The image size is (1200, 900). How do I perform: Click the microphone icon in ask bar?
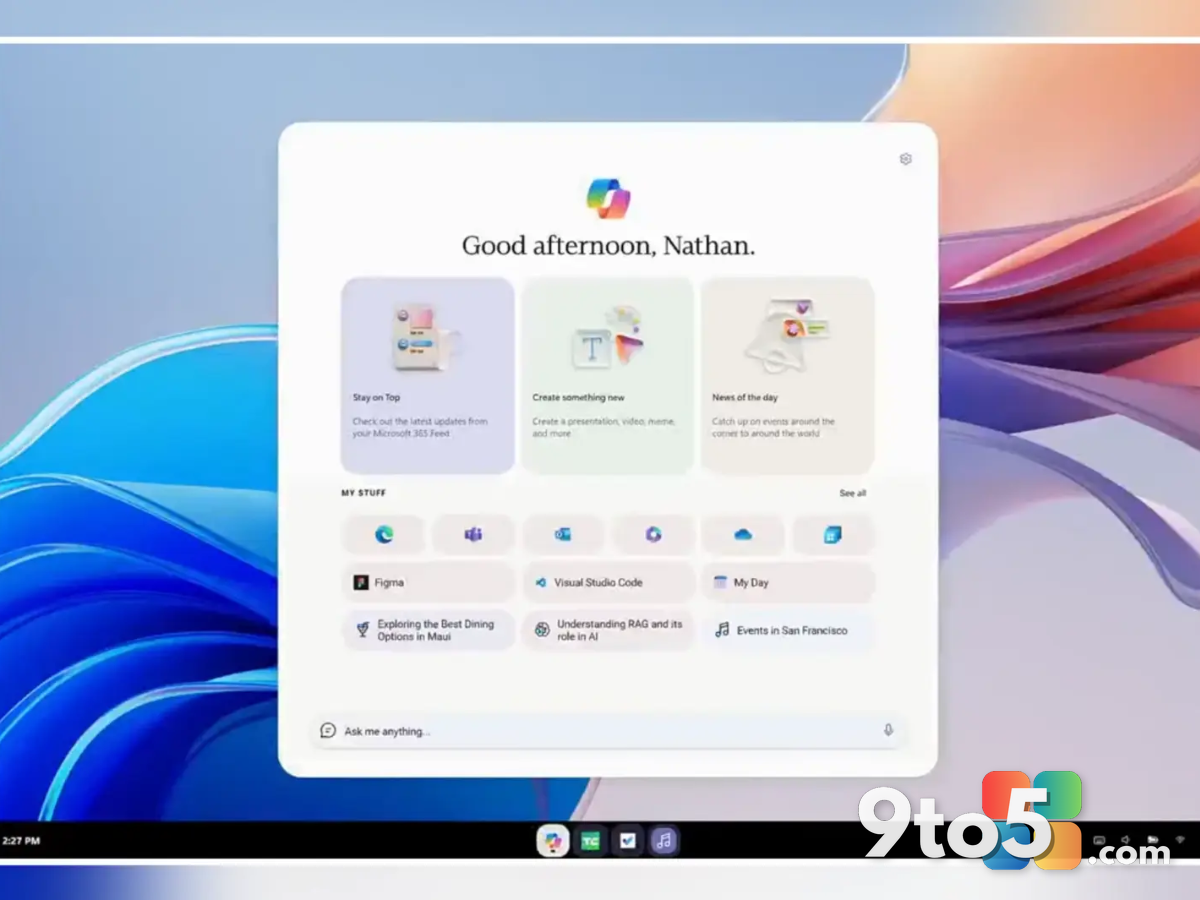pos(888,731)
